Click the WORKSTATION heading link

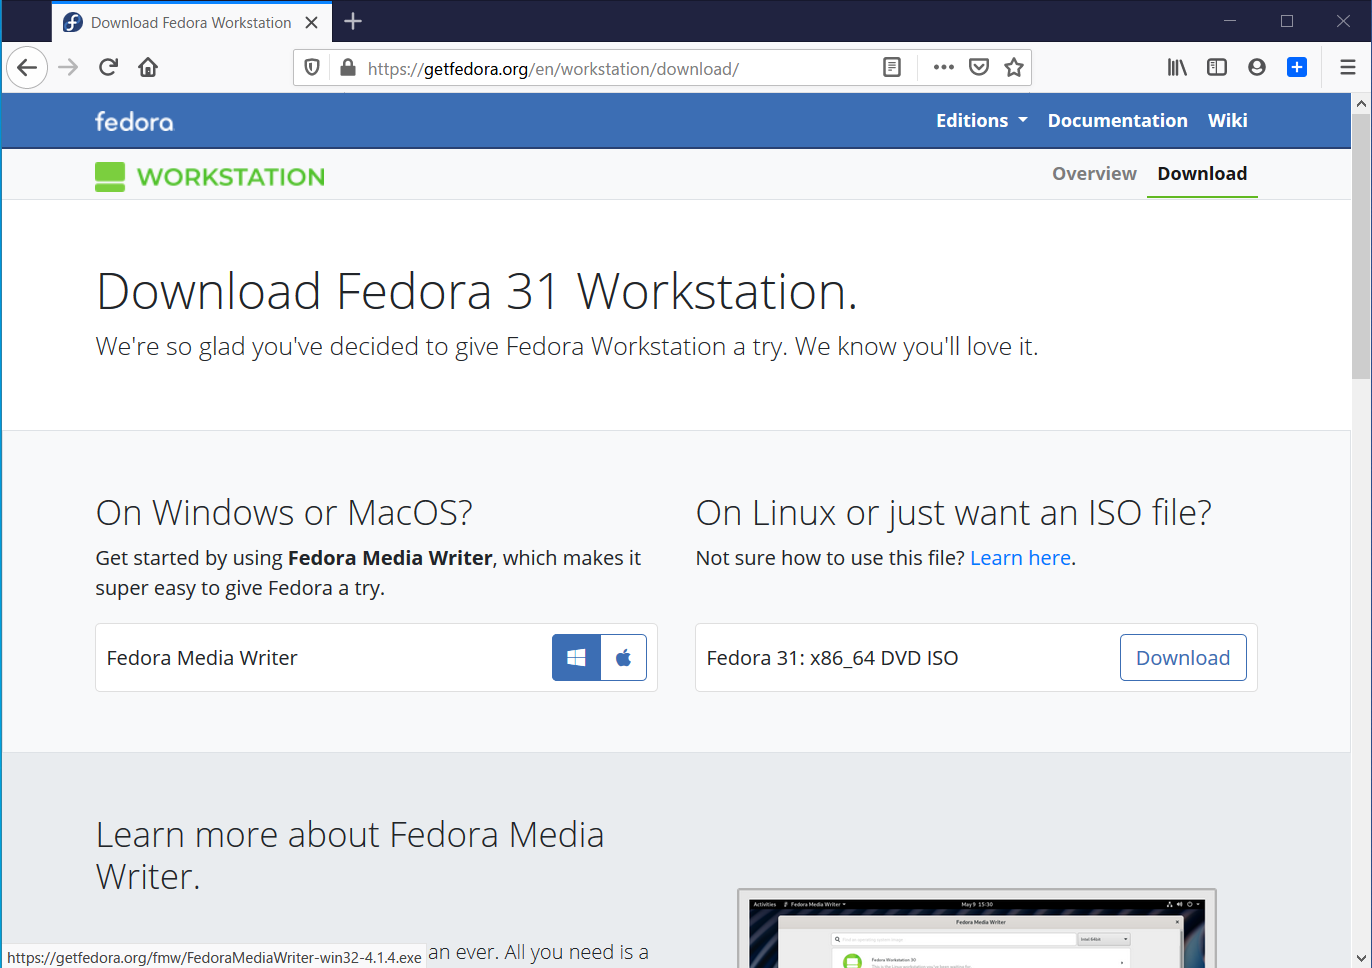(x=231, y=177)
